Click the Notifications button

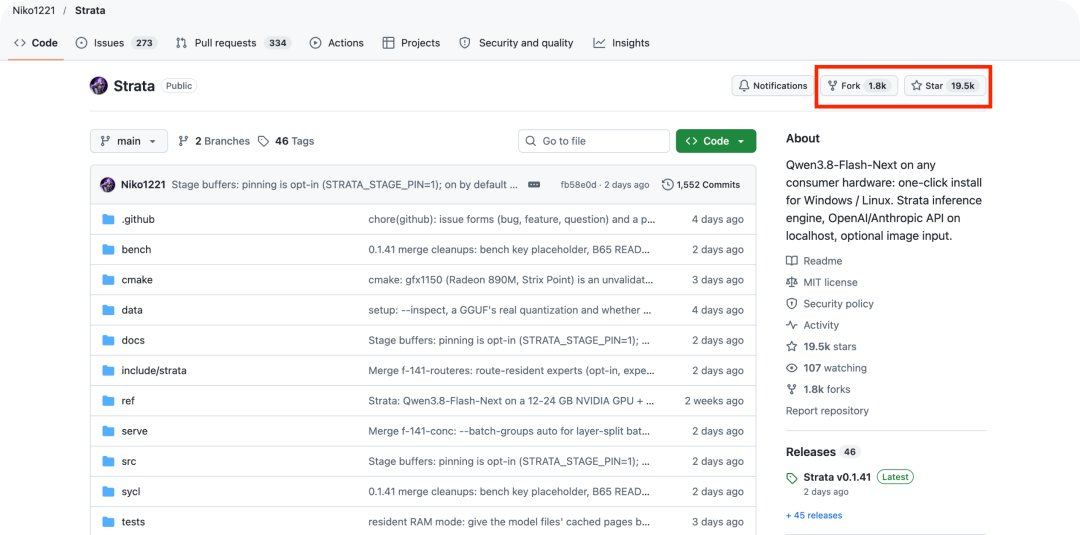(773, 86)
